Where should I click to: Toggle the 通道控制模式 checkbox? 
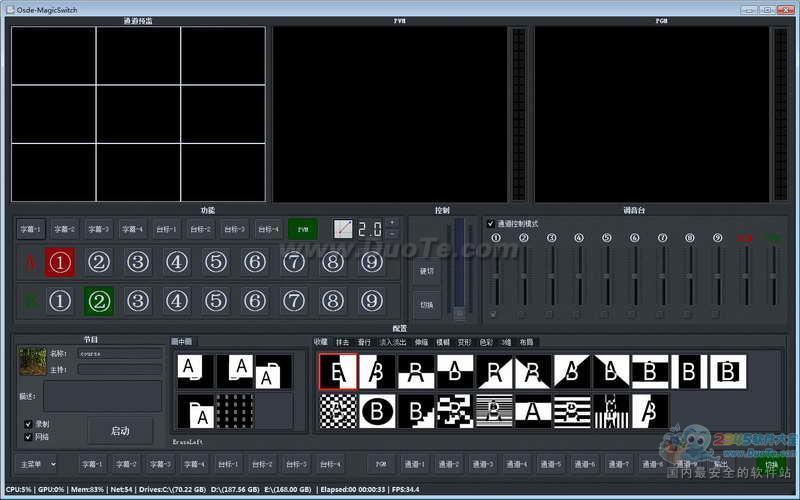(x=491, y=223)
